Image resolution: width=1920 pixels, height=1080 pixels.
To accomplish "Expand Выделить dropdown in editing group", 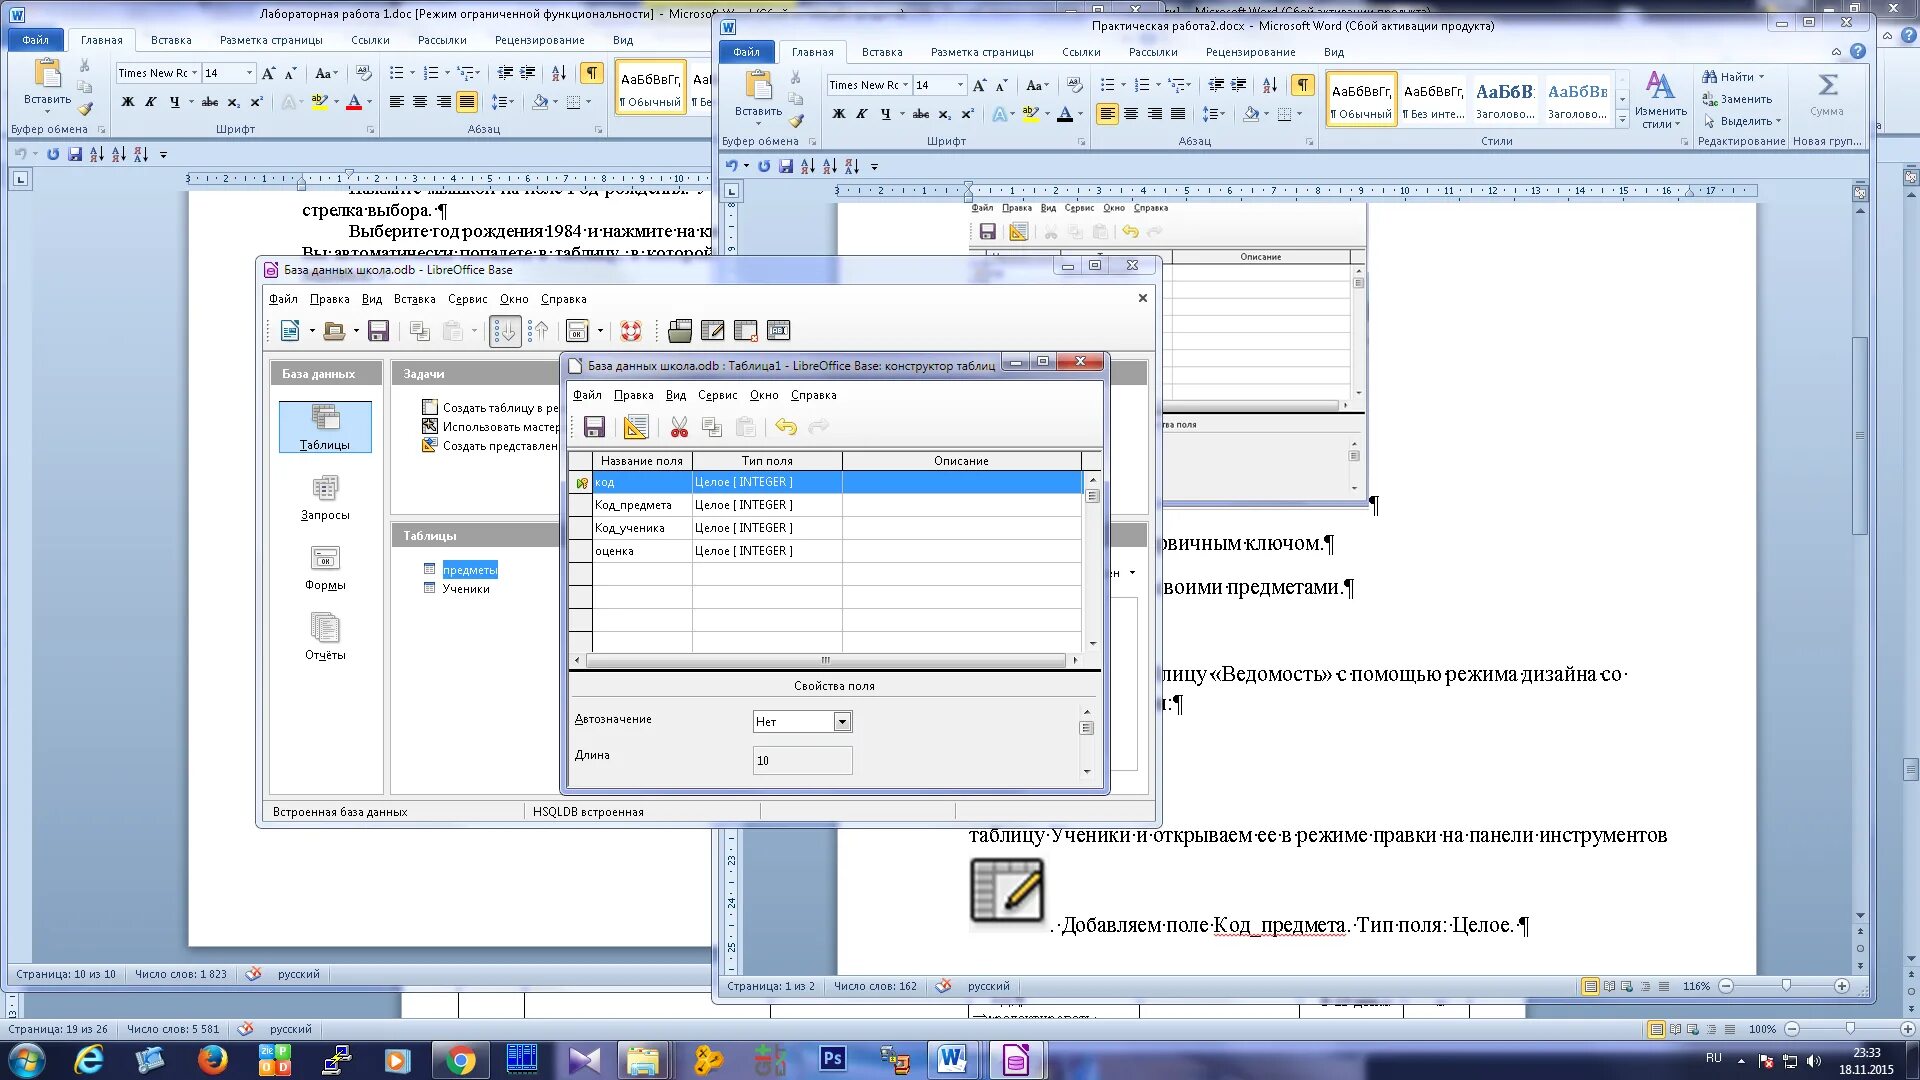I will tap(1779, 121).
